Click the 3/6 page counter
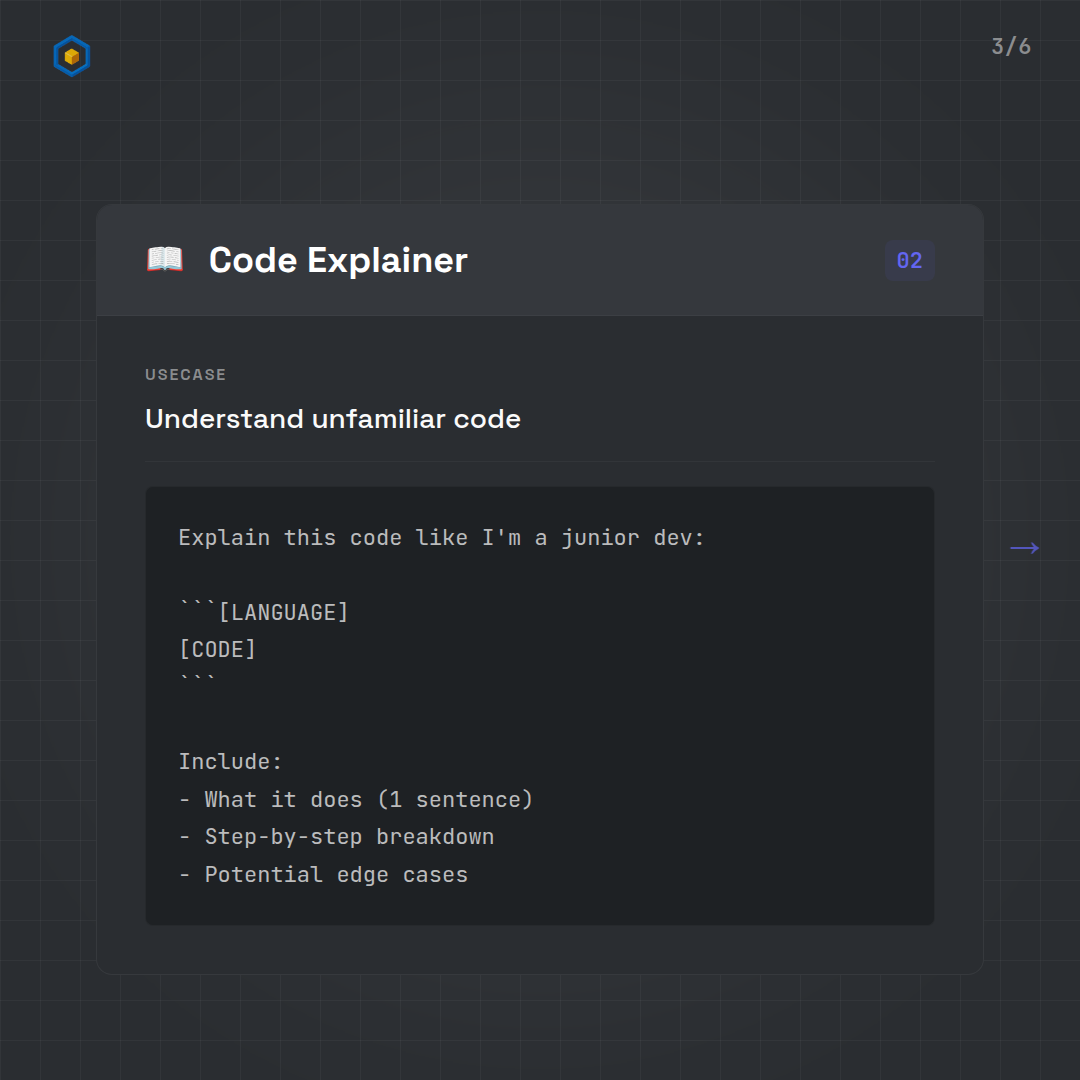The image size is (1080, 1080). click(x=1010, y=47)
